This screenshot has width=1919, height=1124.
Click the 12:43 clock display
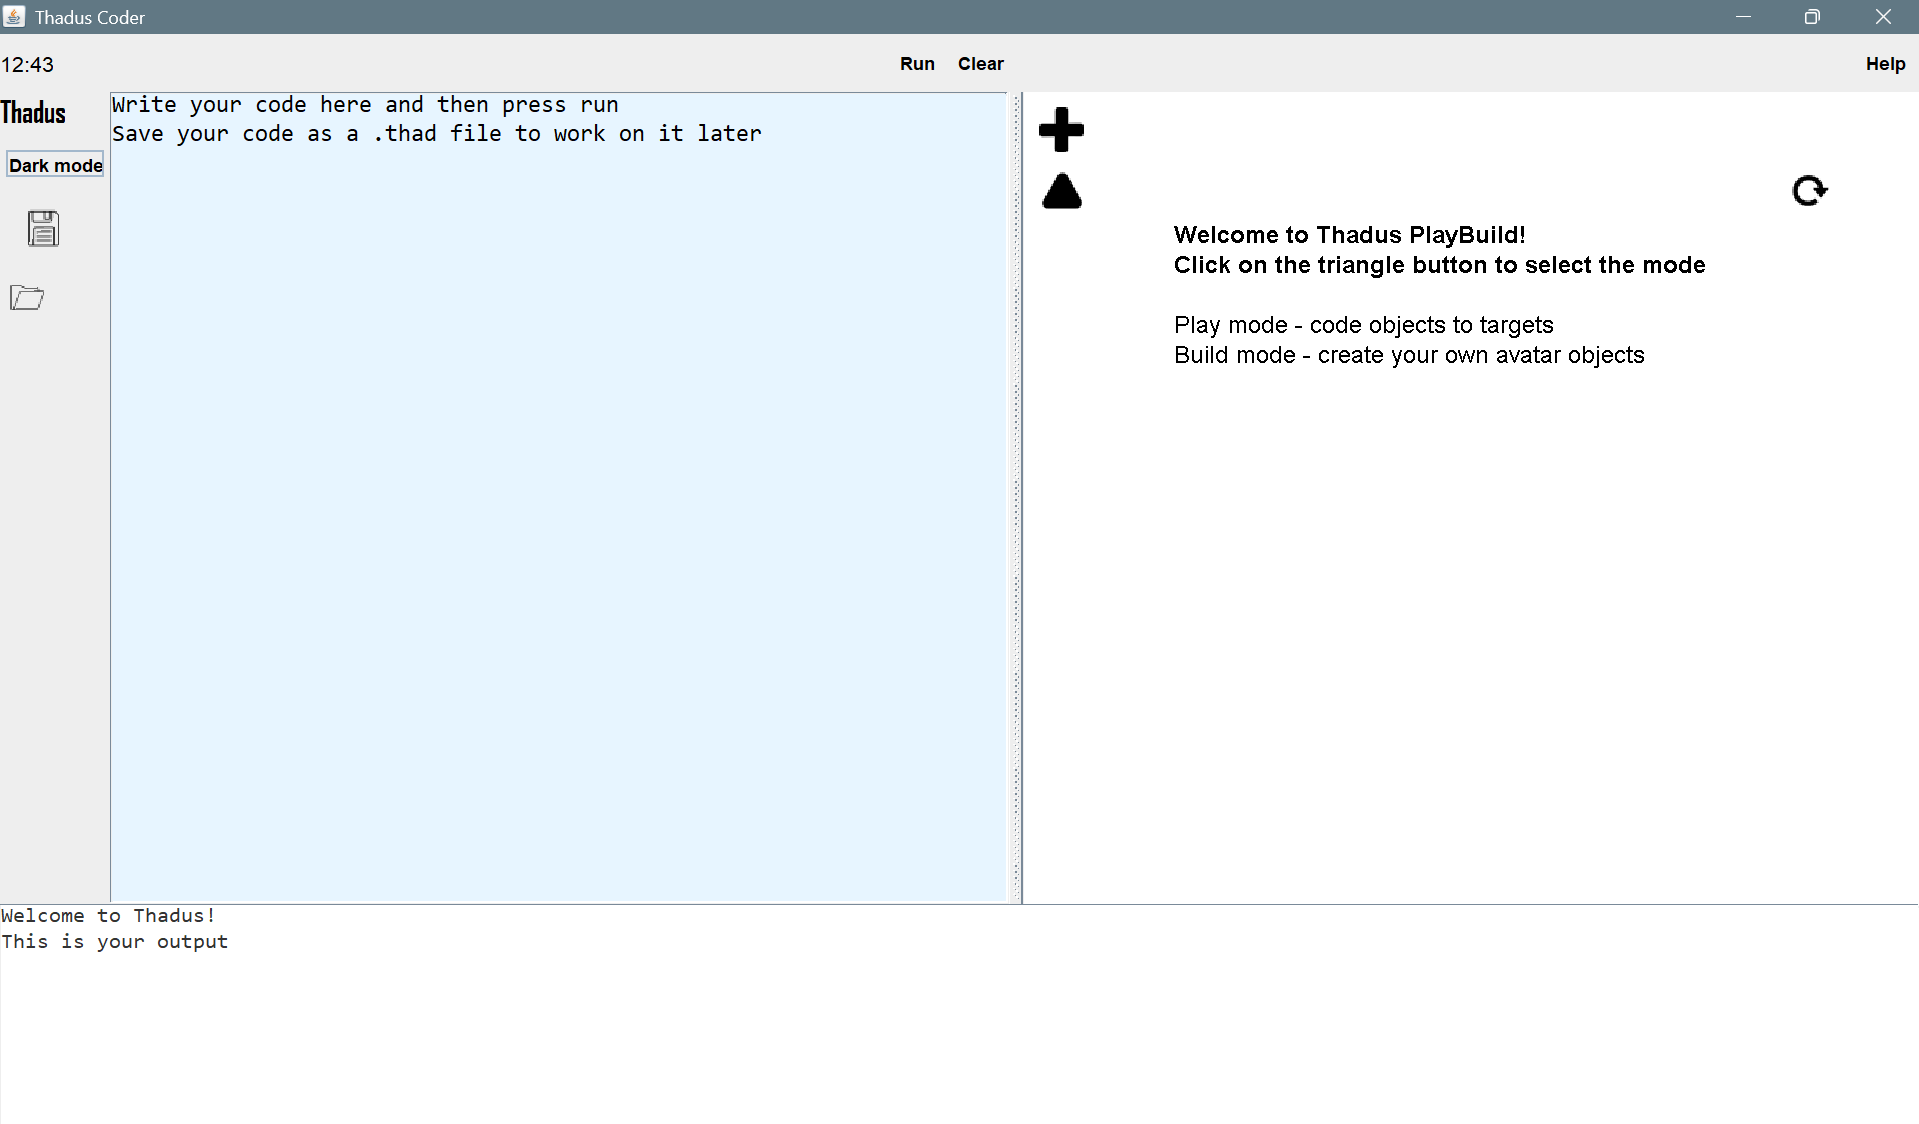click(x=28, y=65)
